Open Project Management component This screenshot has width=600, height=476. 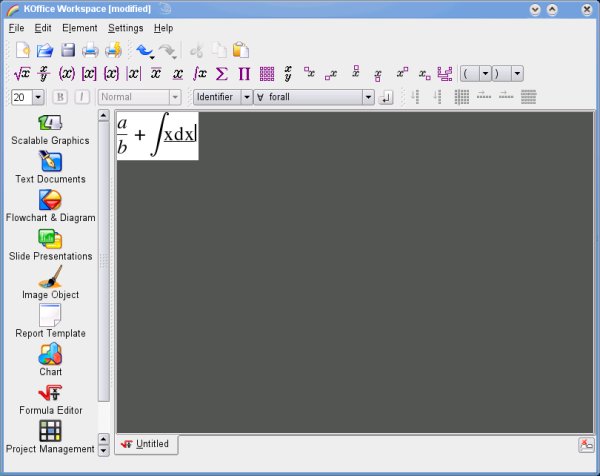pos(50,437)
